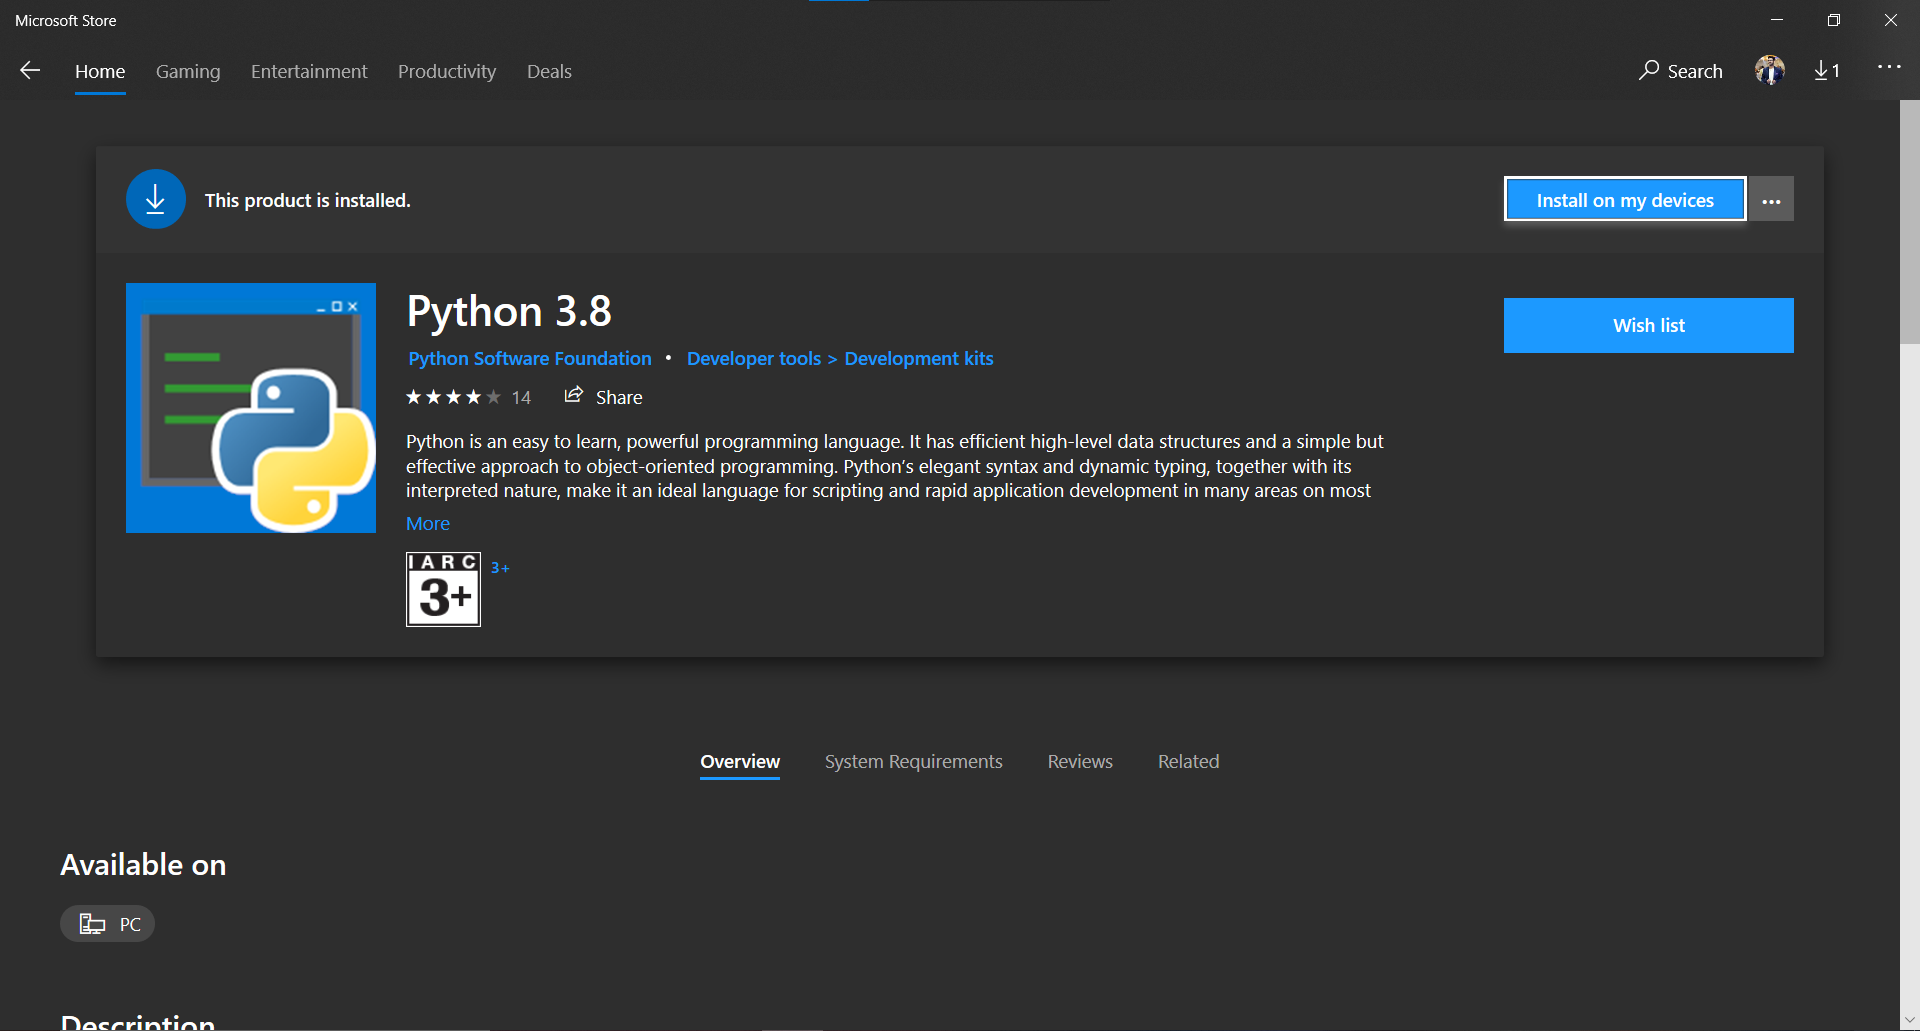Screen dimensions: 1920x1031
Task: Restore down the Microsoft Store window
Action: (x=1834, y=20)
